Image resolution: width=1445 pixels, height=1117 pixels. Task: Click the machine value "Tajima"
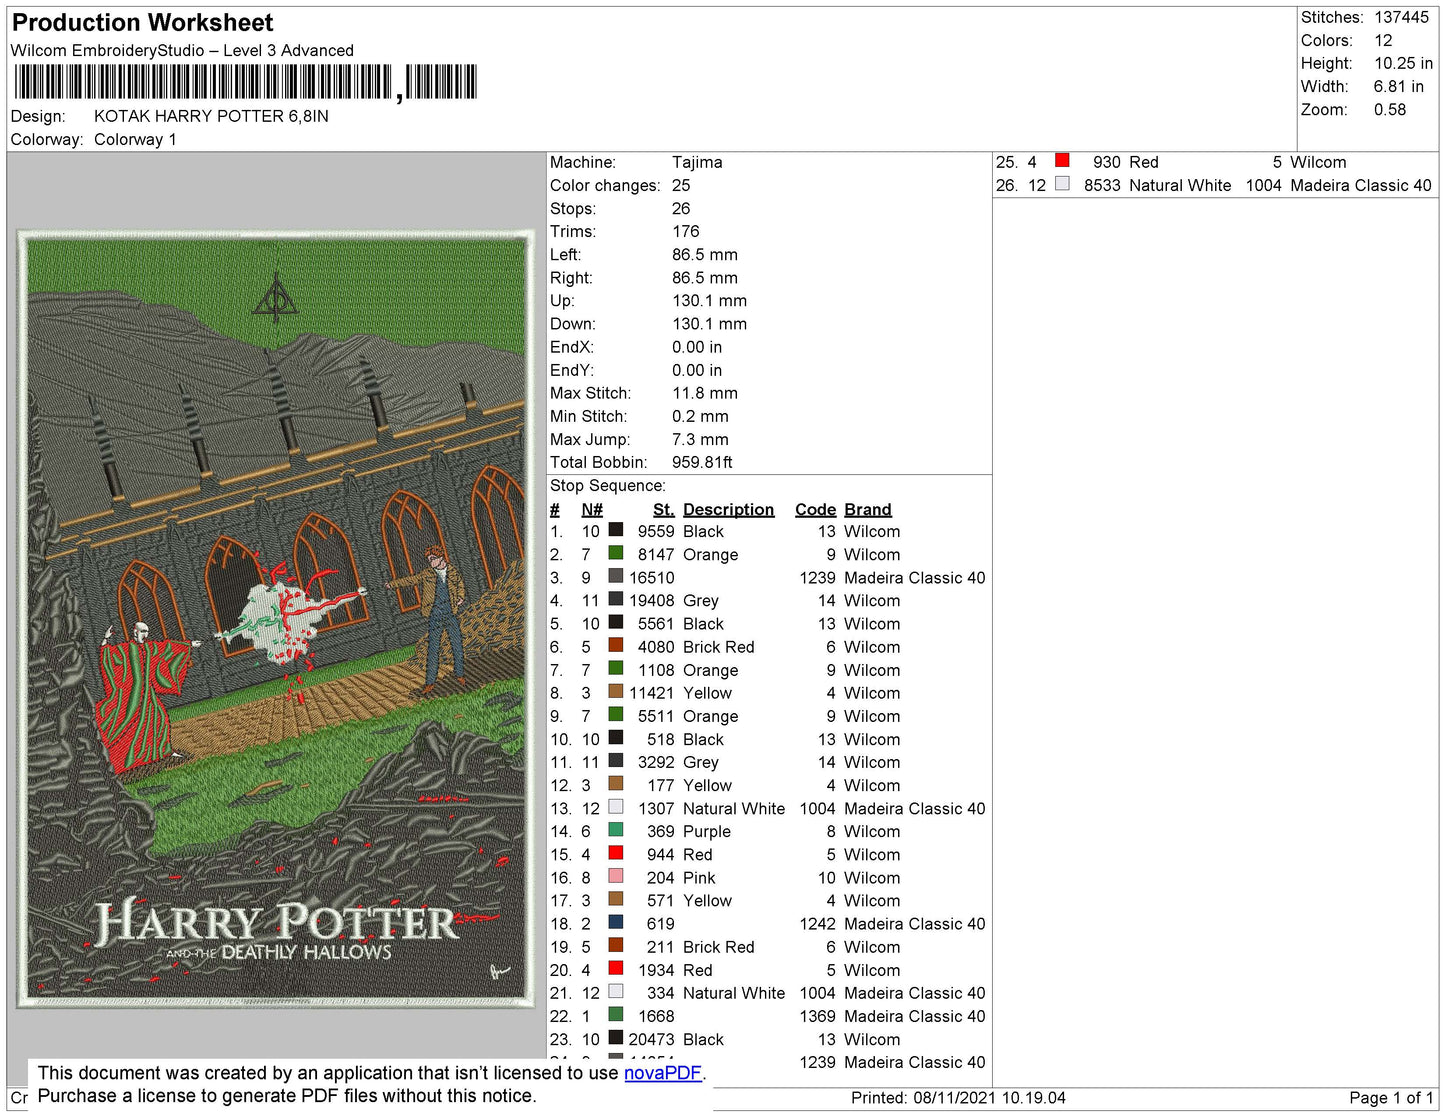(697, 162)
